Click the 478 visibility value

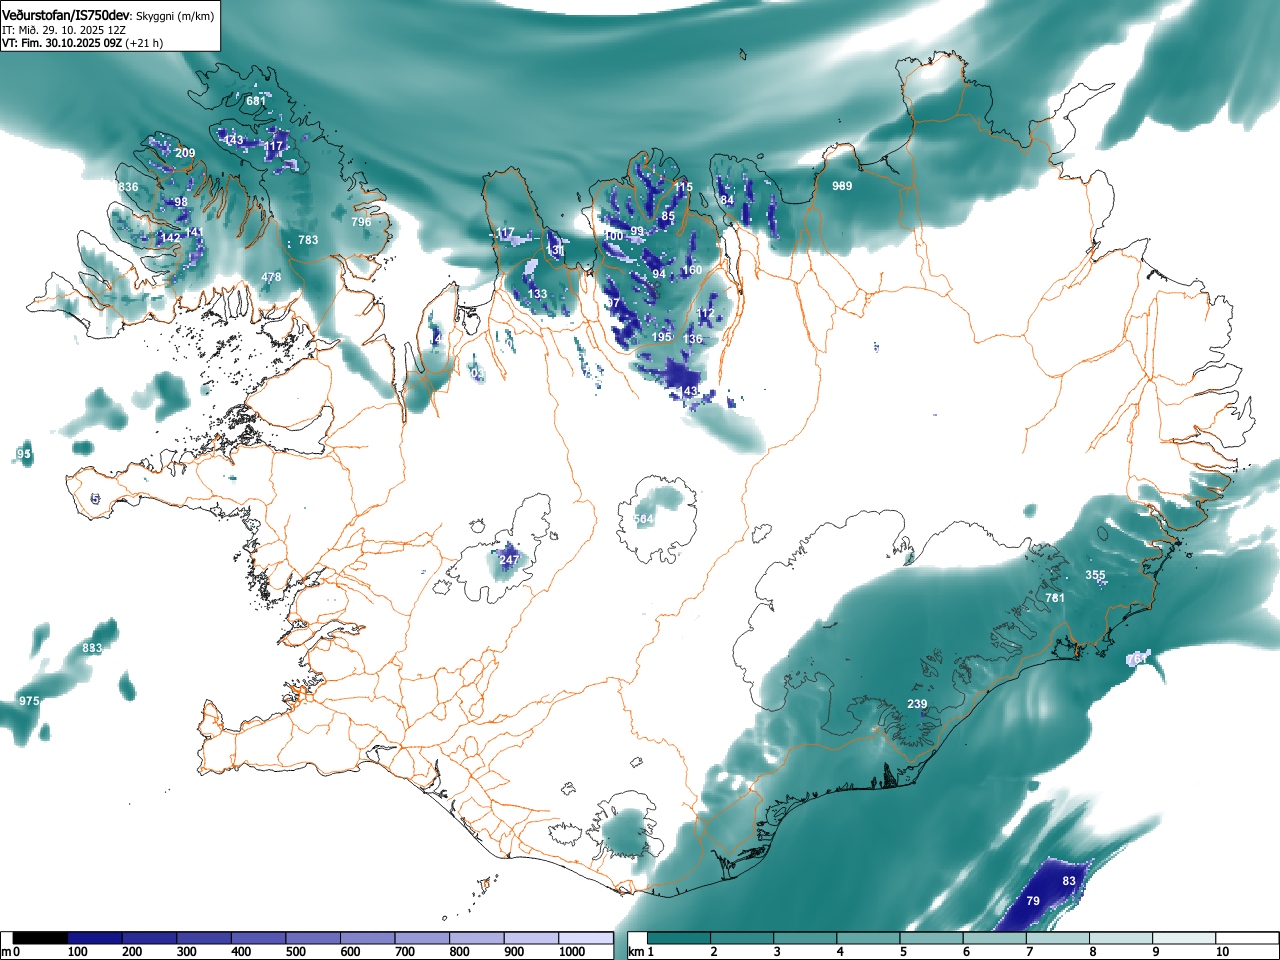271,278
